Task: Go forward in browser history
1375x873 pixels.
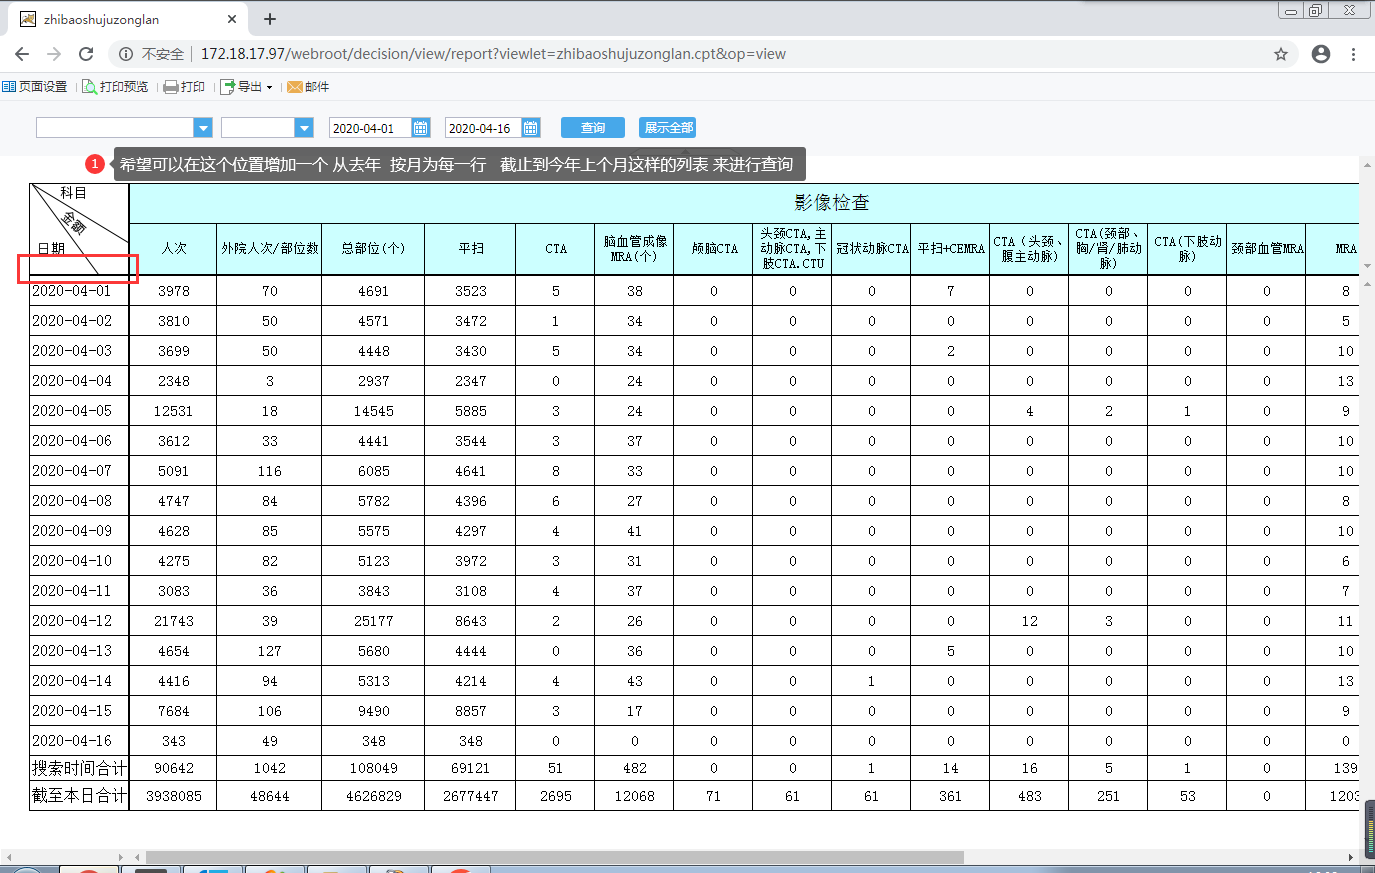Action: 54,54
